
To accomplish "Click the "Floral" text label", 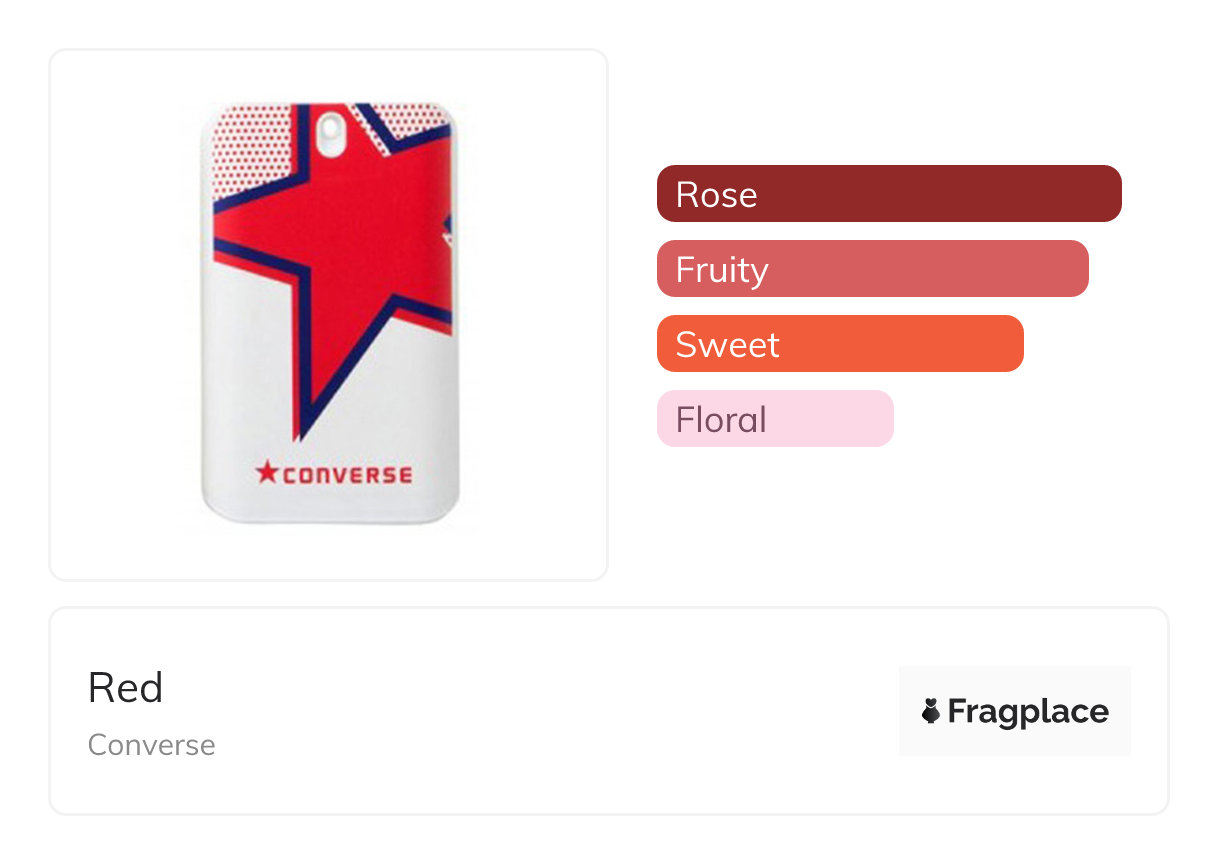I will 721,419.
